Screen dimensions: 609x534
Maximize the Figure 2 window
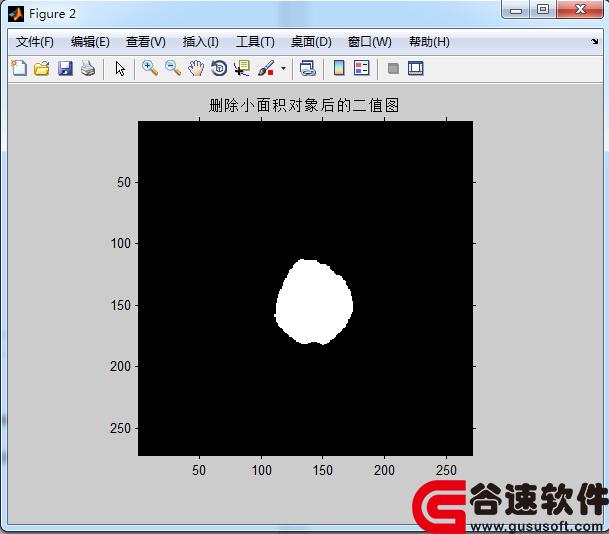click(543, 9)
